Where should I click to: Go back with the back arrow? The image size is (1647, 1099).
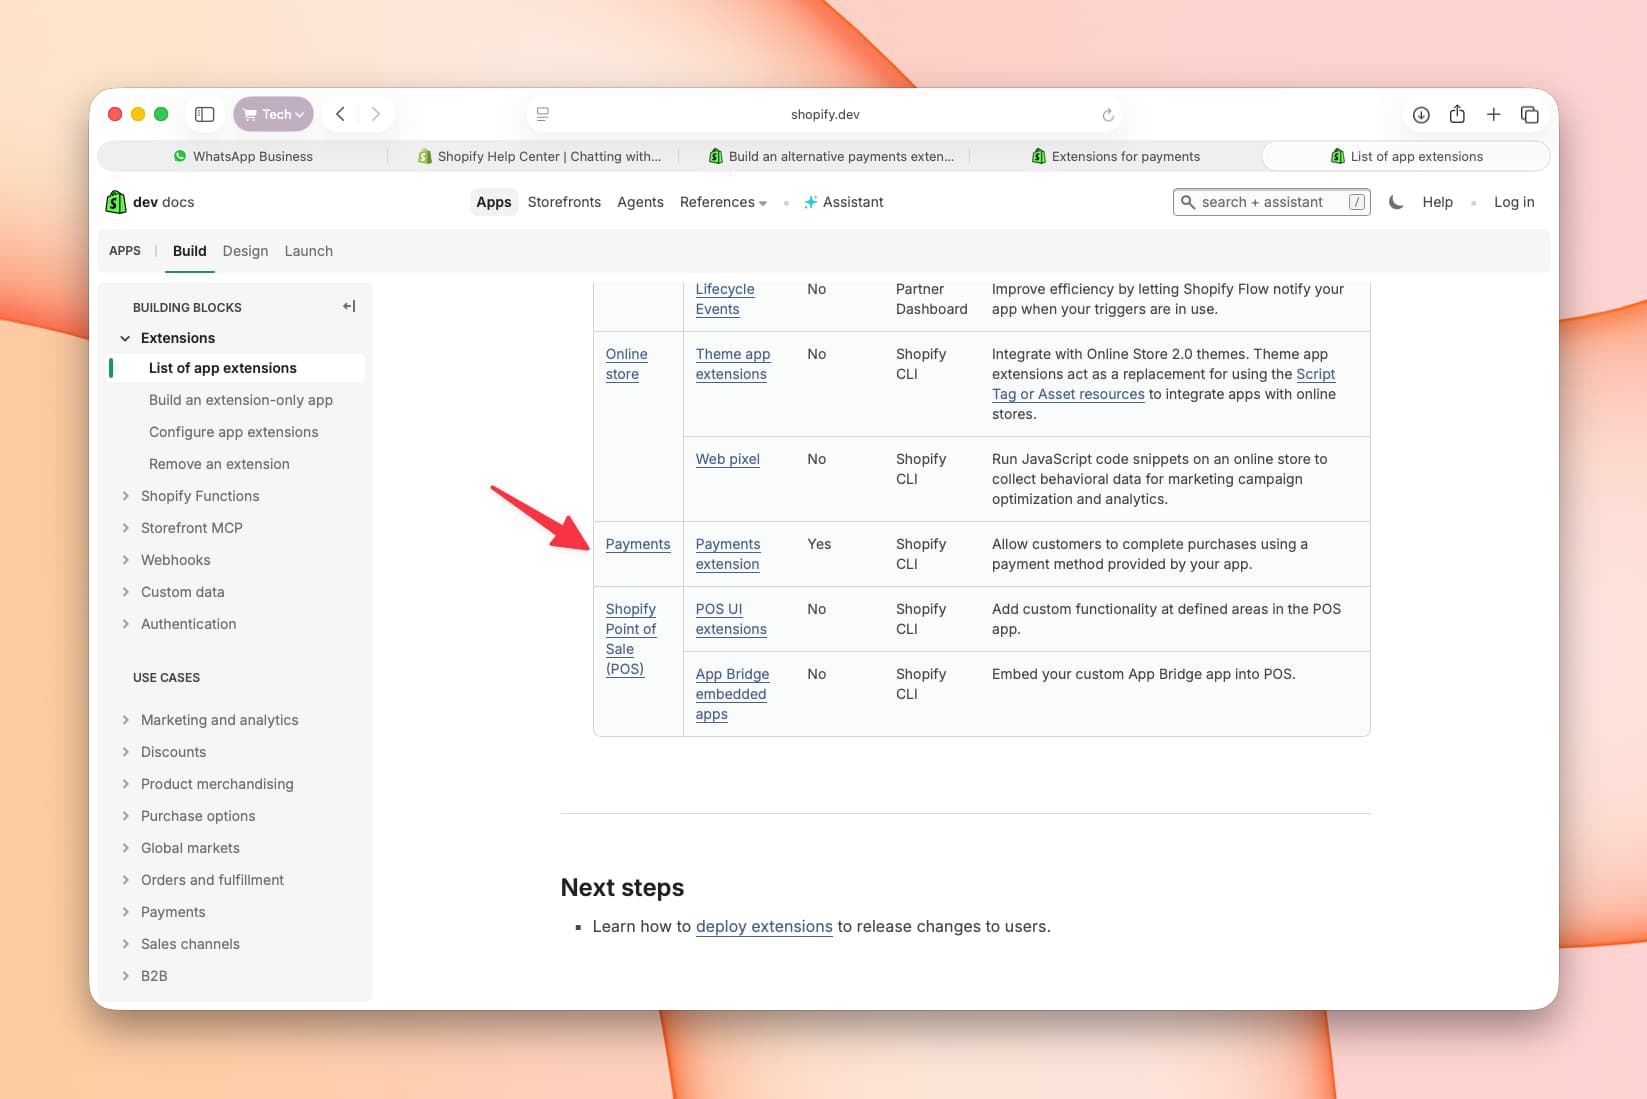coord(340,114)
